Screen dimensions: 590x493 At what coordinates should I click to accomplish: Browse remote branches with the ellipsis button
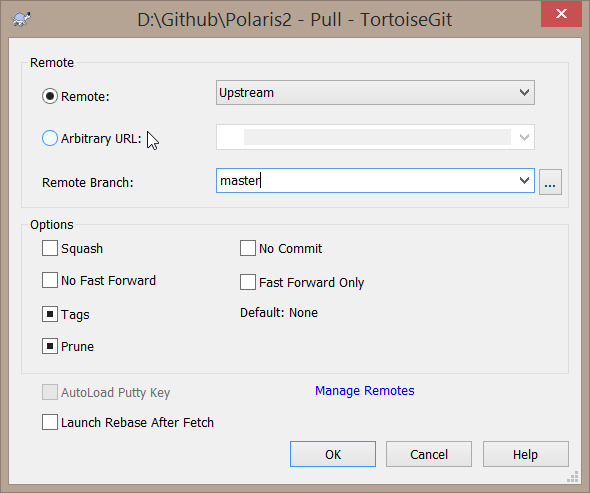[x=550, y=182]
